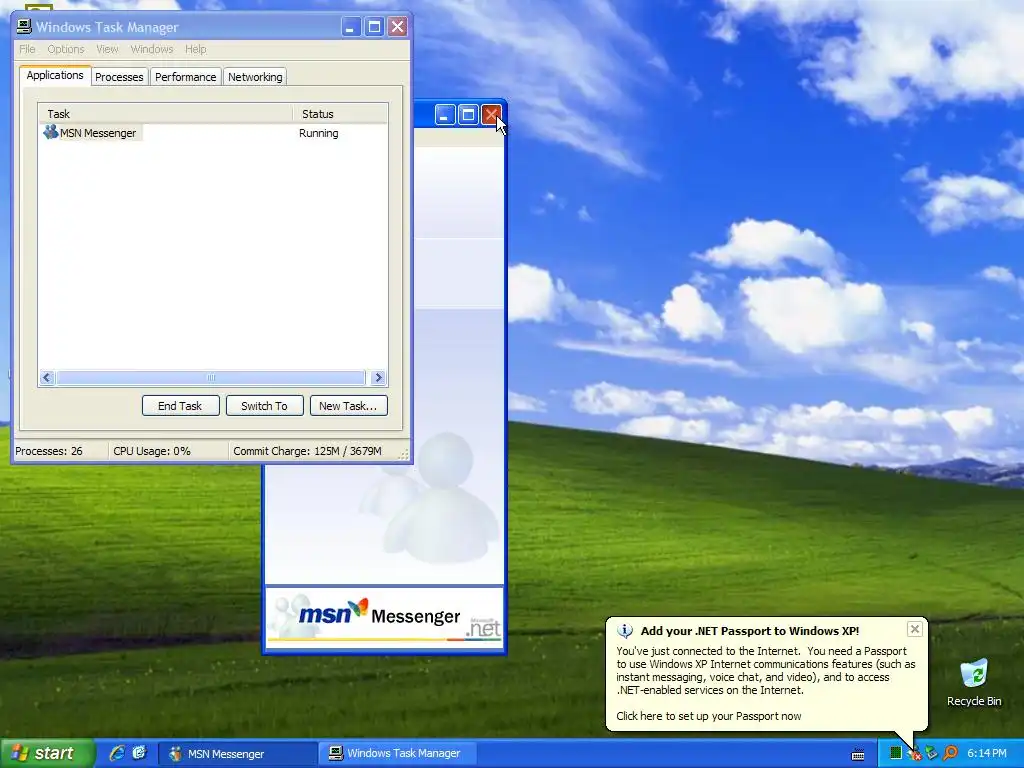The height and width of the screenshot is (768, 1024).
Task: Click the New Task... button
Action: click(x=348, y=406)
